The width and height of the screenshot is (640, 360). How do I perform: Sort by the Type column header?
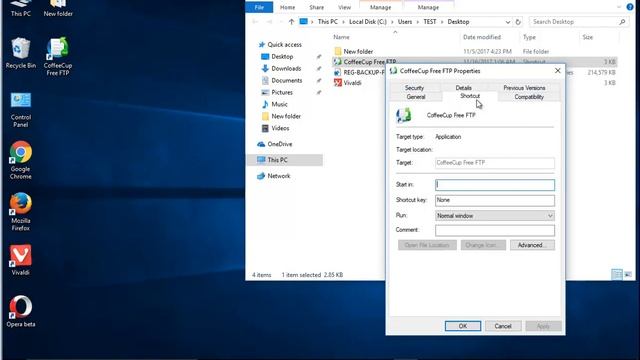pyautogui.click(x=529, y=37)
